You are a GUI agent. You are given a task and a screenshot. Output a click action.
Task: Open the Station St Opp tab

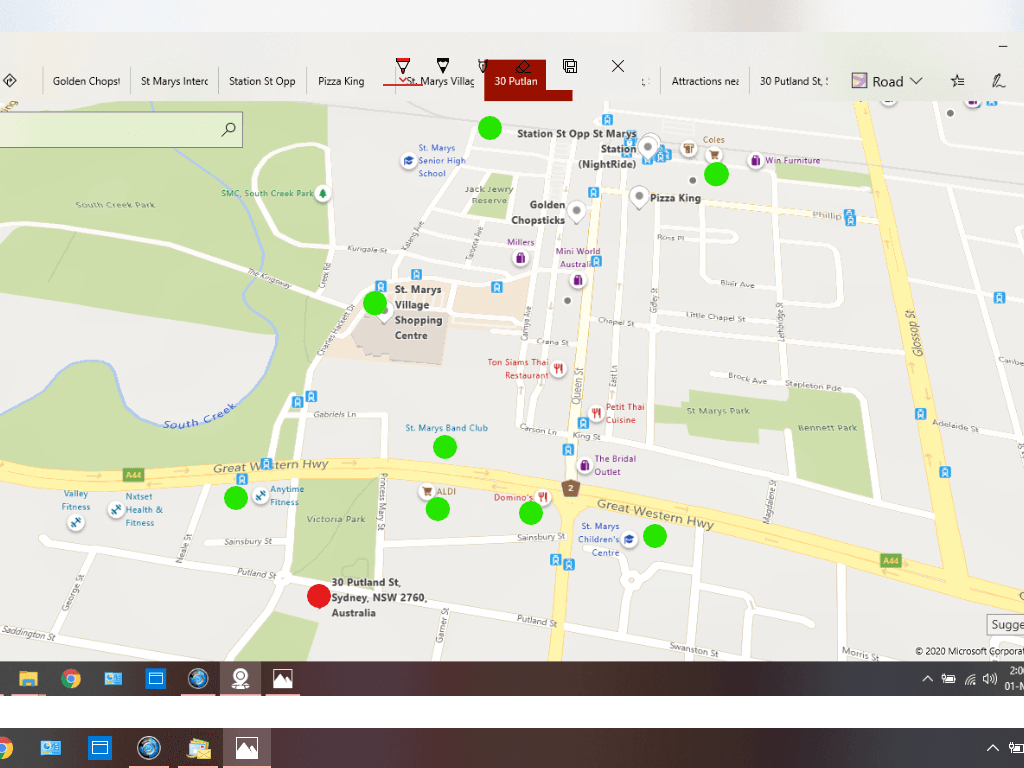(262, 81)
